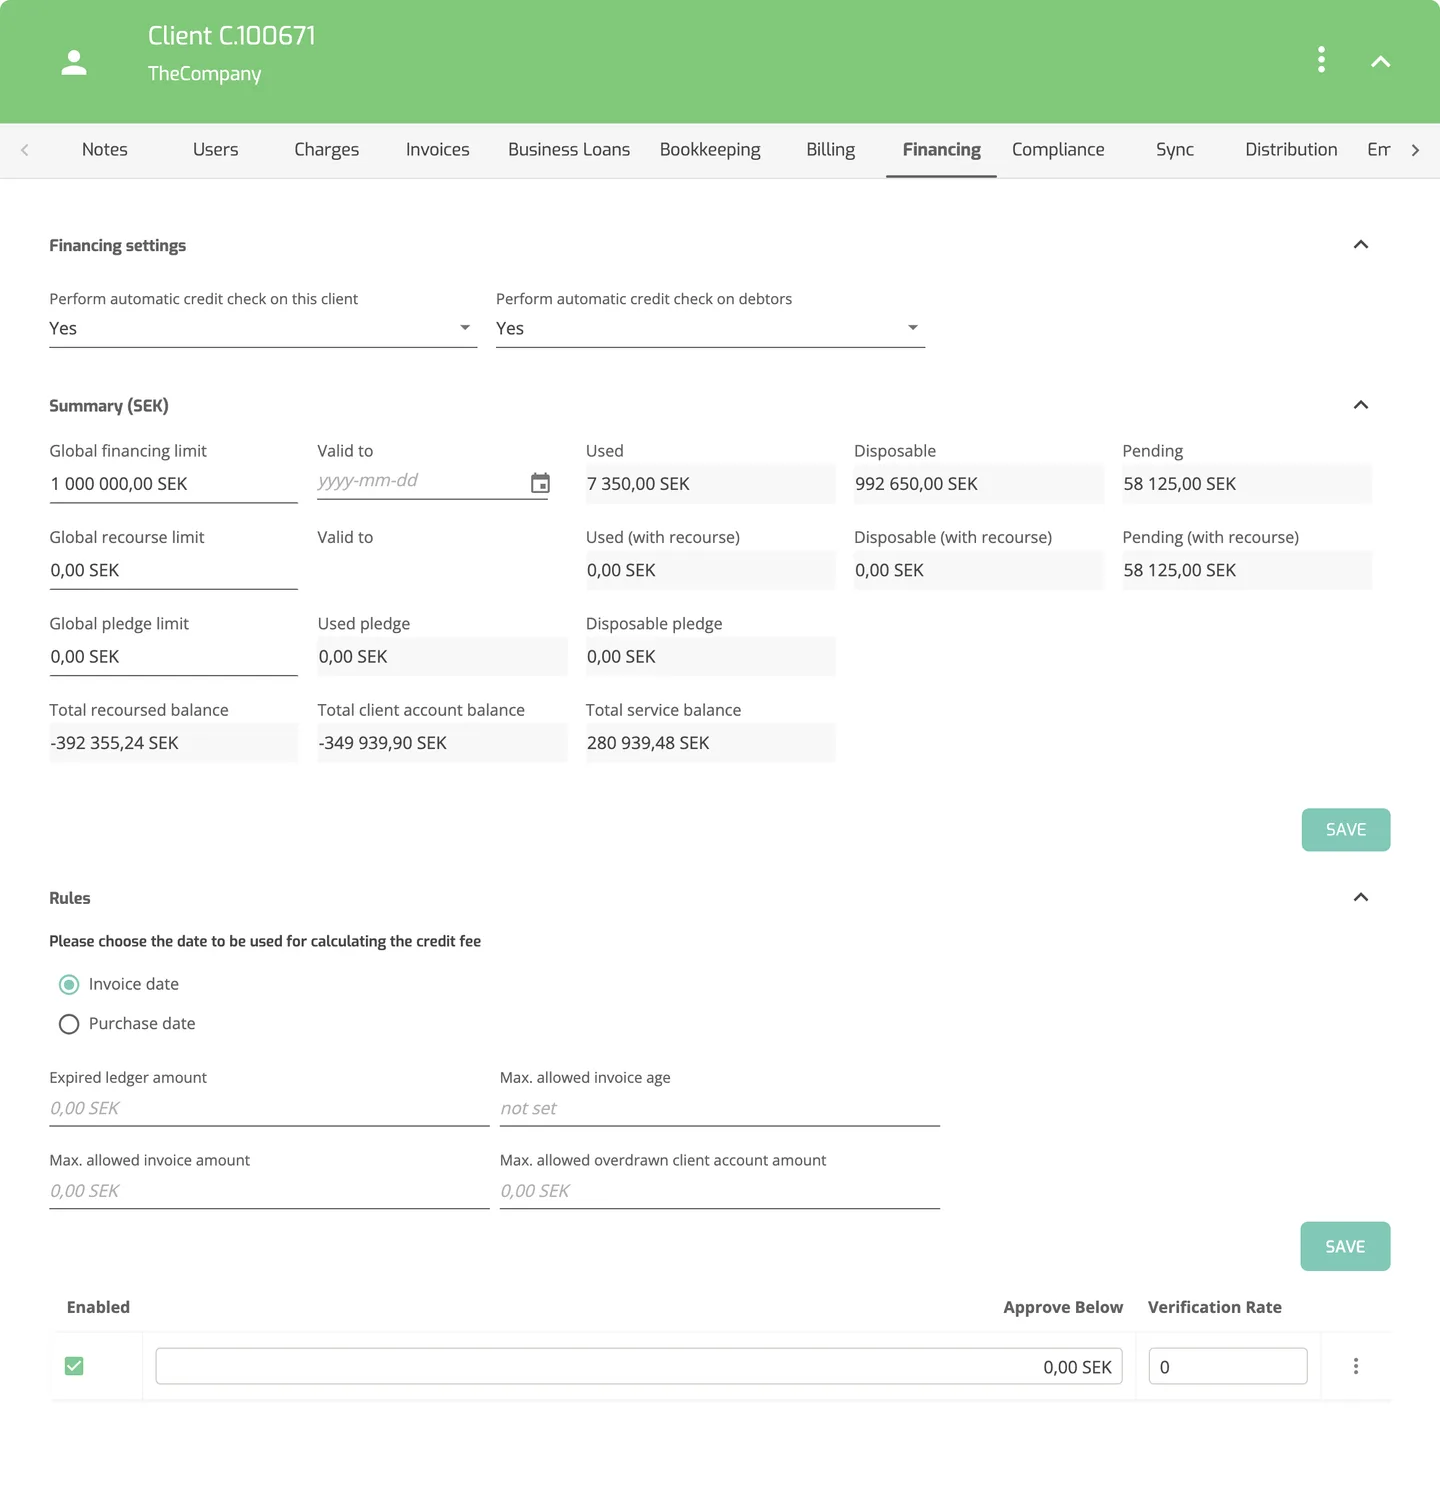Screen dimensions: 1440x1487
Task: Switch to the Users tab
Action: click(216, 150)
